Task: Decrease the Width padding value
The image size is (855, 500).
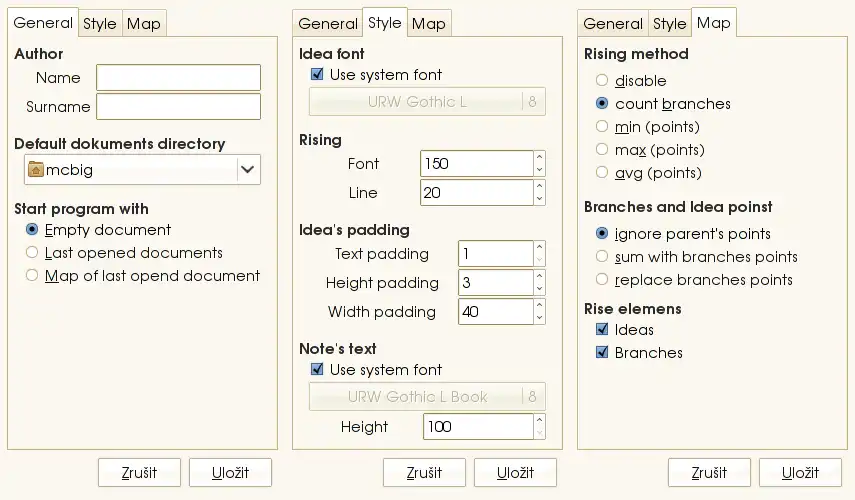Action: click(540, 318)
